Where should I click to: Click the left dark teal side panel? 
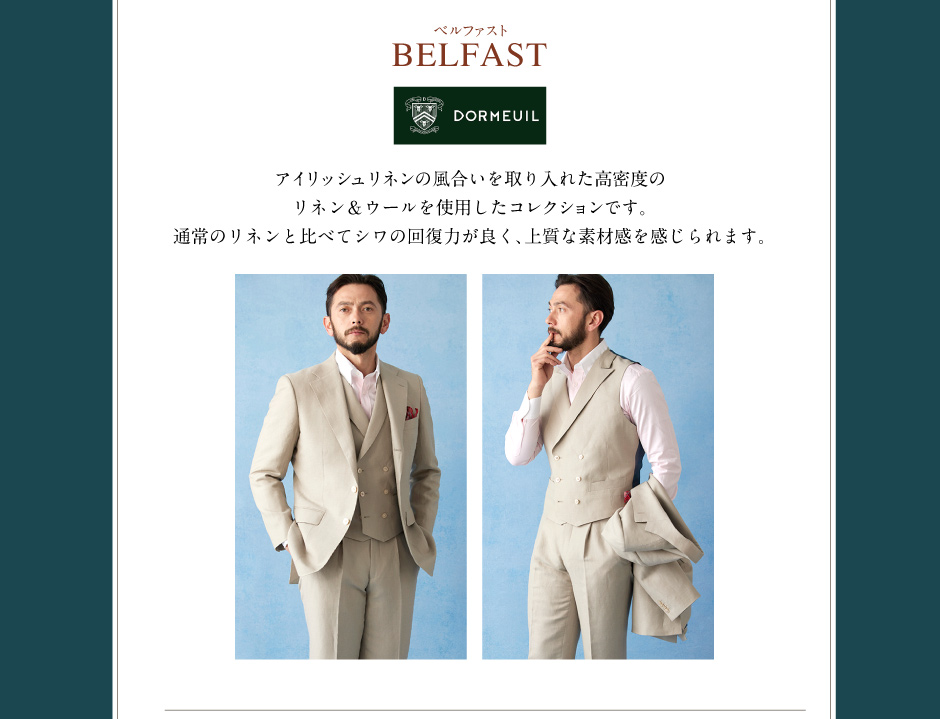[x=56, y=359]
